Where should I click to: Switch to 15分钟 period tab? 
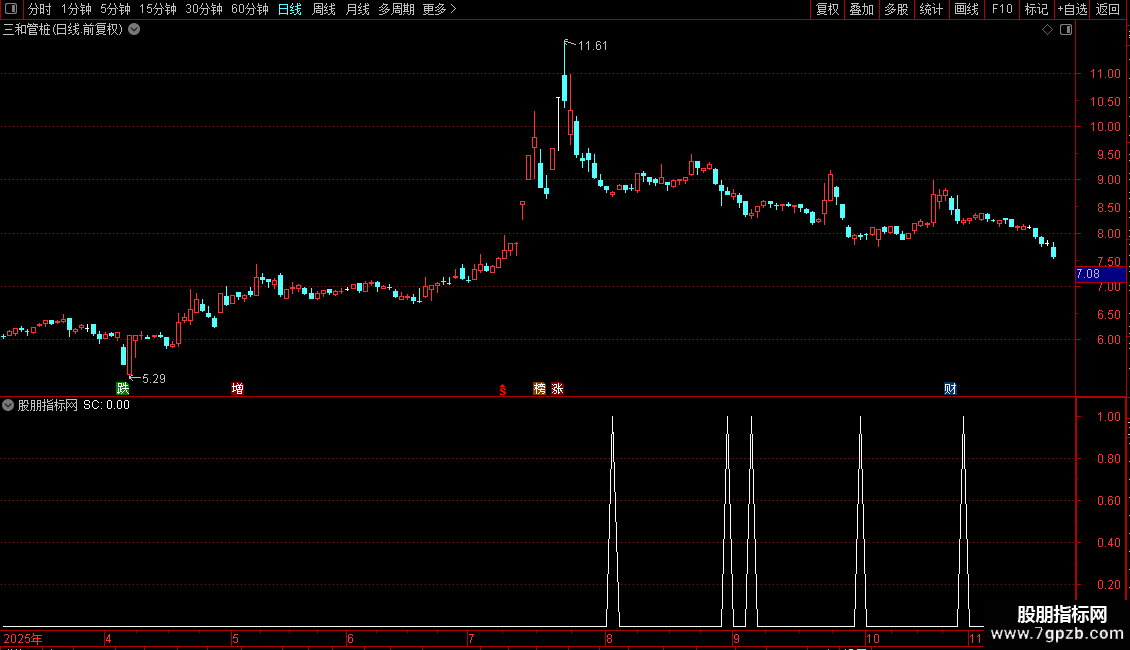[158, 9]
